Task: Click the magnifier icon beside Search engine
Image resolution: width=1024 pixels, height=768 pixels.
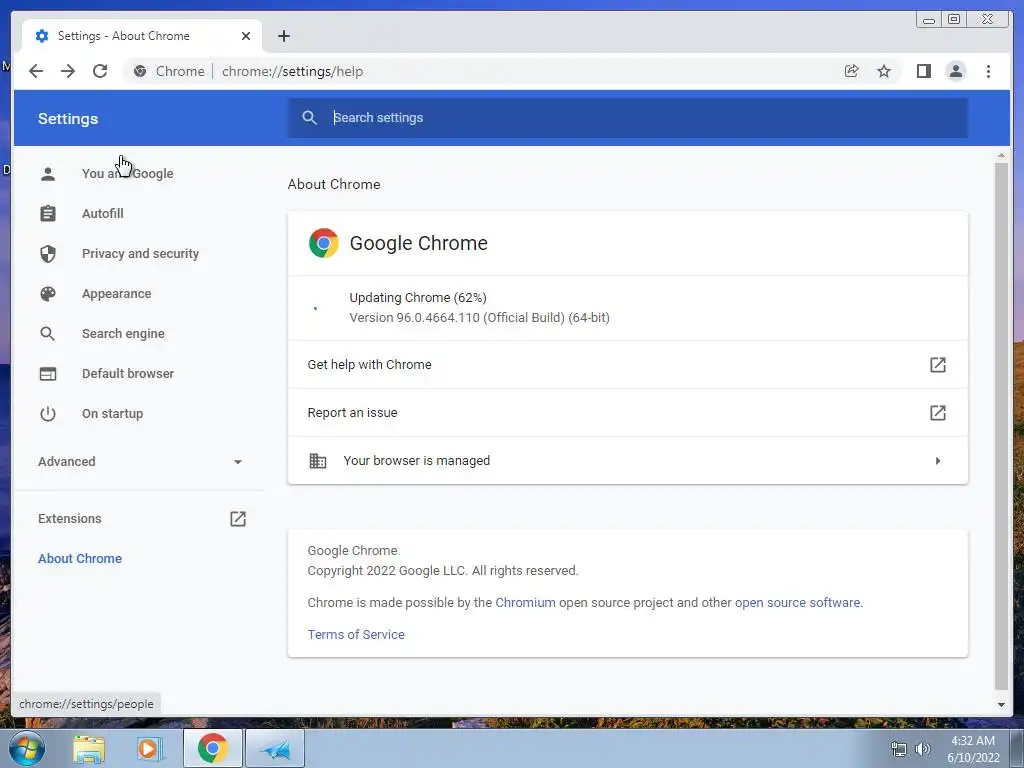Action: (48, 334)
